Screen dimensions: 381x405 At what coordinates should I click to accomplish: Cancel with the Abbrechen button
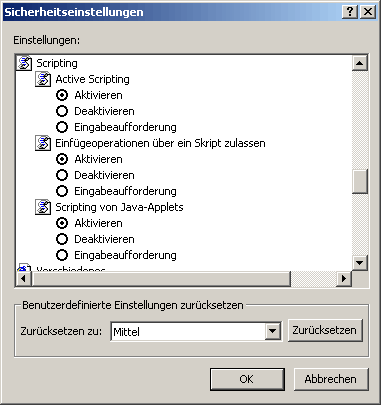[331, 379]
